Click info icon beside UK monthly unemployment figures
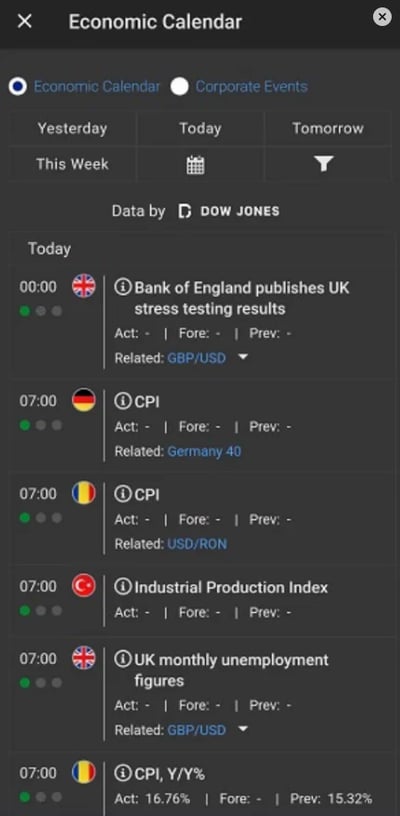 click(x=123, y=659)
